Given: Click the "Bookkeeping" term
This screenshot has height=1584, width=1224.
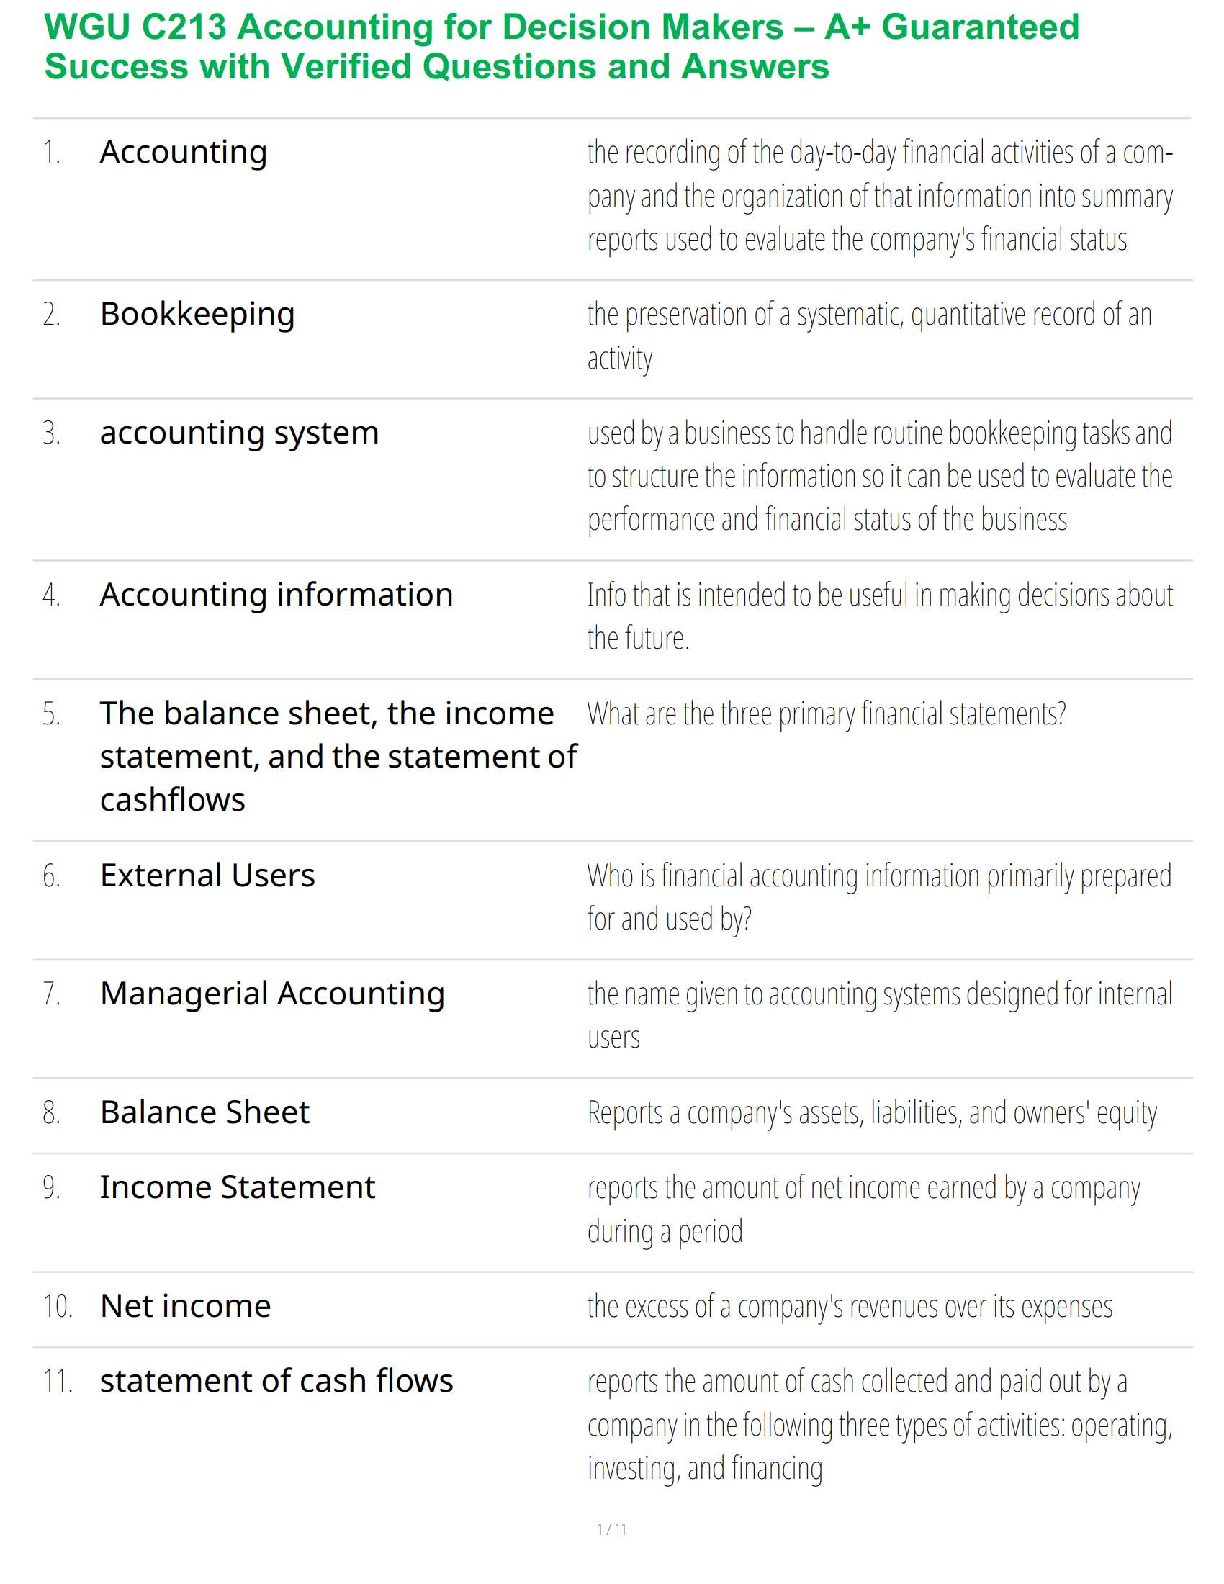Looking at the screenshot, I should (x=197, y=314).
